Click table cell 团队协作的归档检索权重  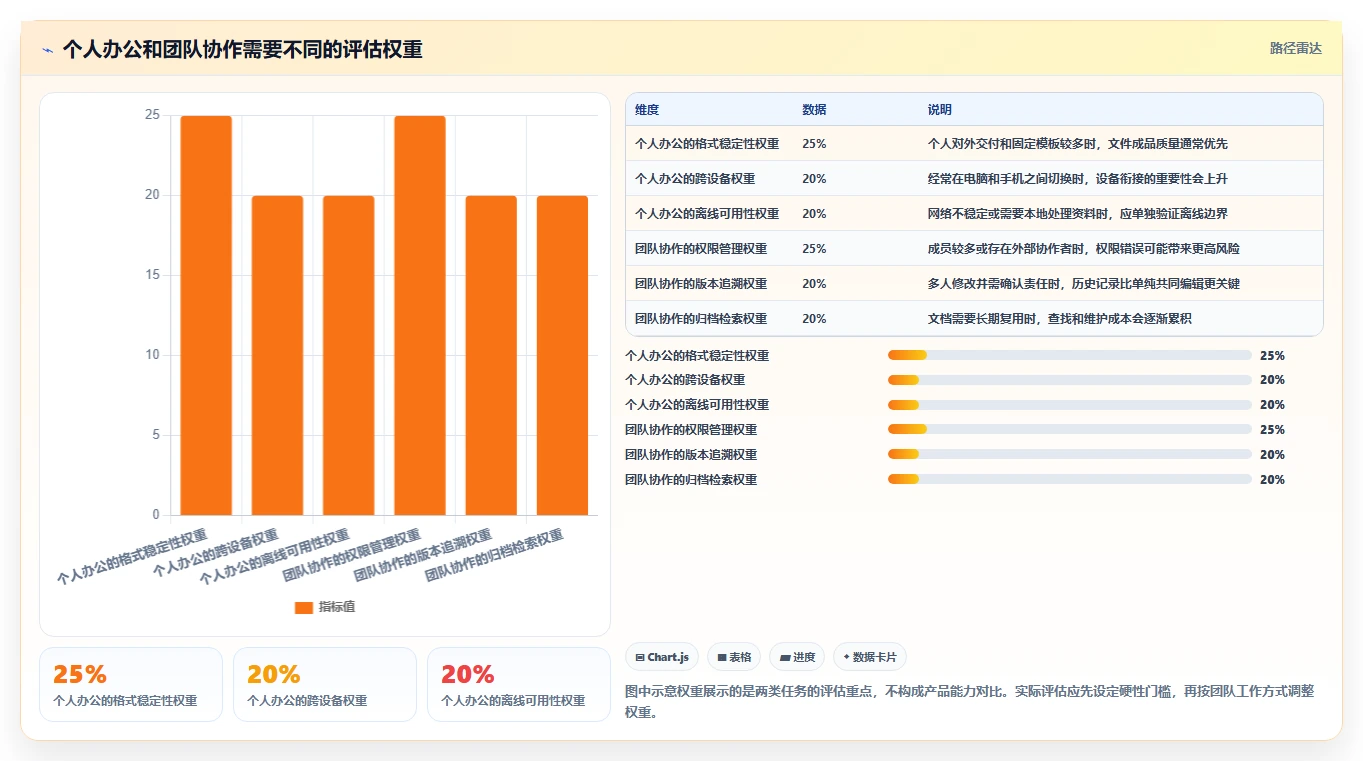coord(701,319)
